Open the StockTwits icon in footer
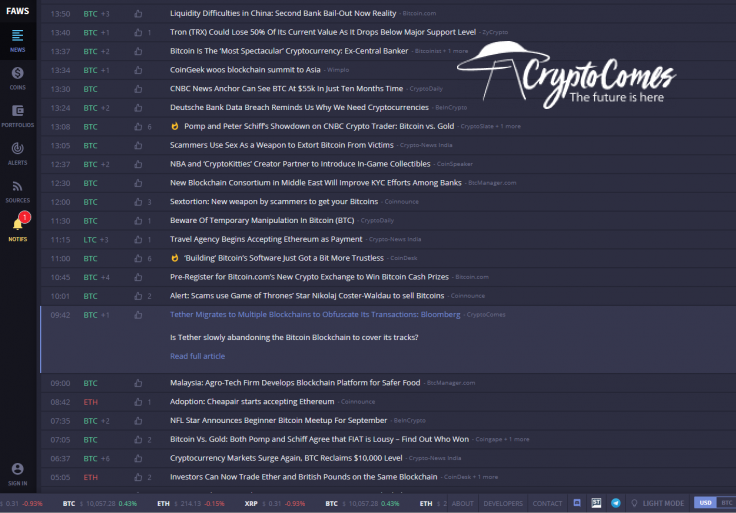736x513 pixels. pos(596,503)
